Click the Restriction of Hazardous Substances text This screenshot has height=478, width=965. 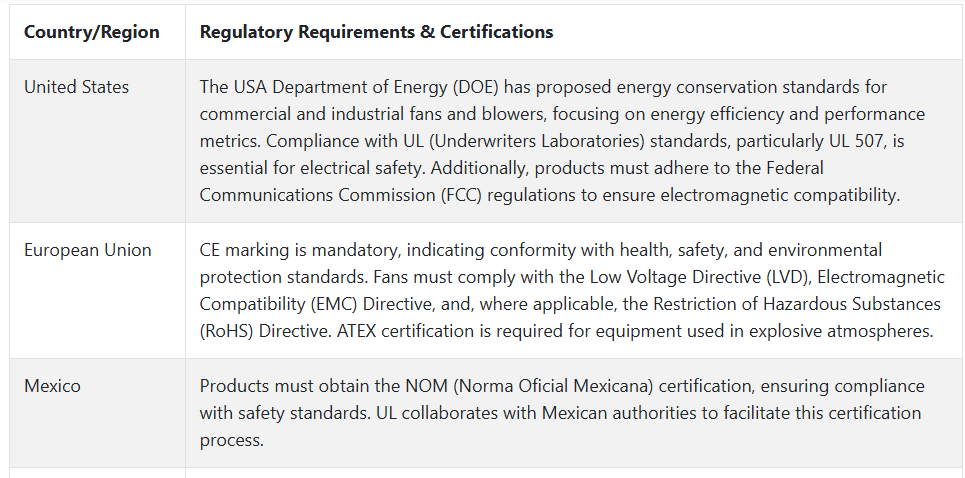point(797,305)
